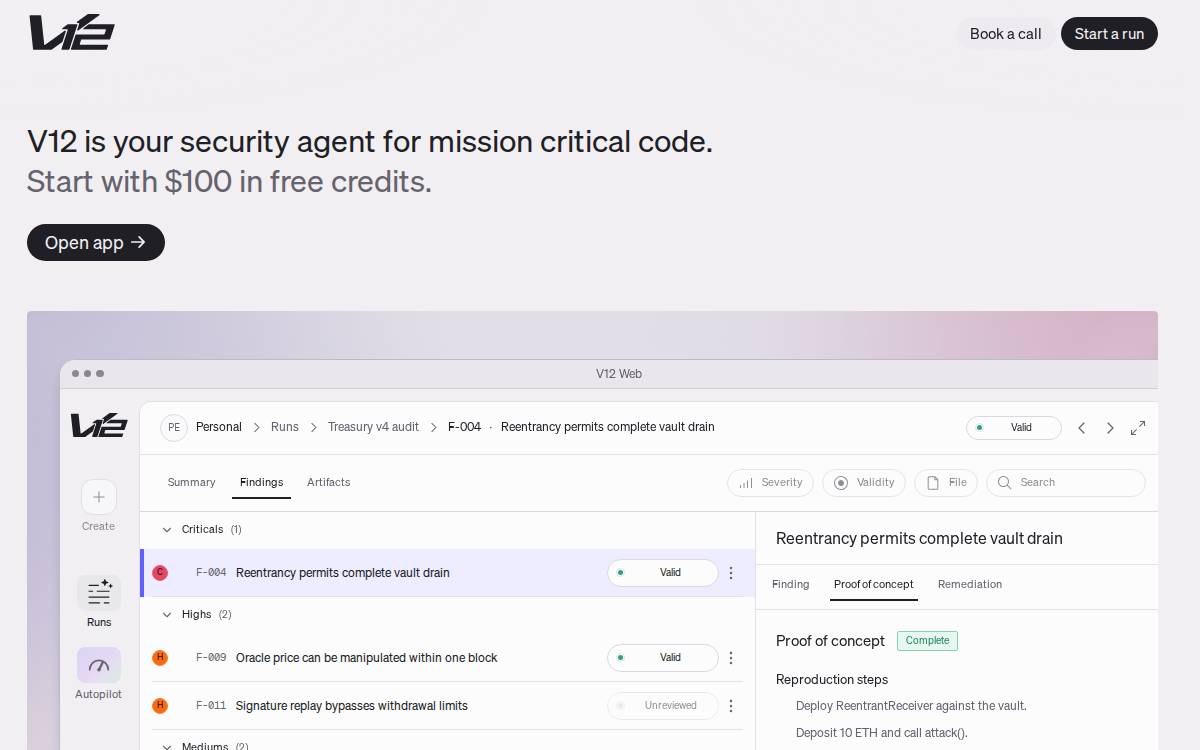Click the Book a call button
This screenshot has height=750, width=1200.
pos(1005,34)
